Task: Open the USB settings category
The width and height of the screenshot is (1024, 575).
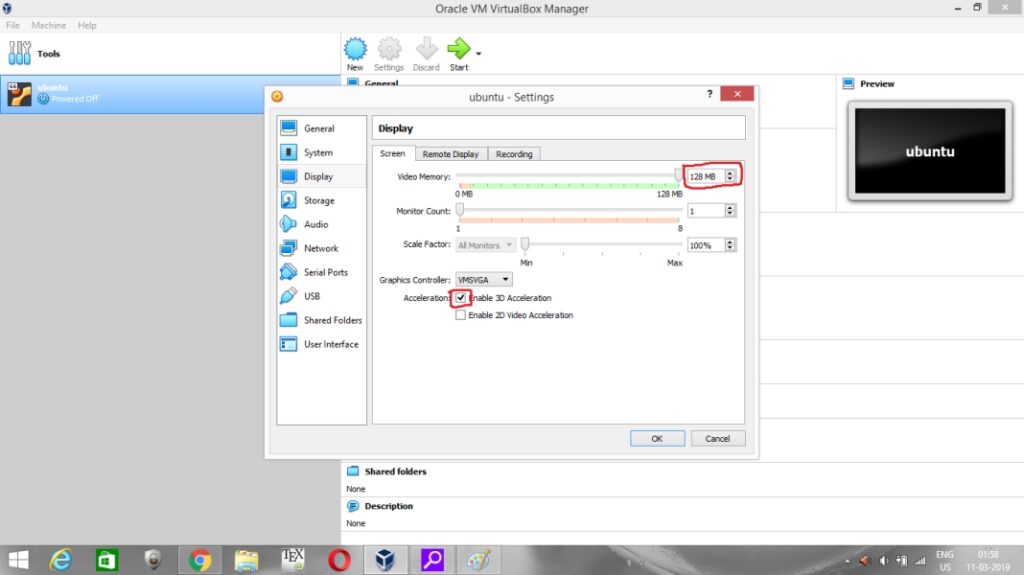Action: [x=321, y=296]
